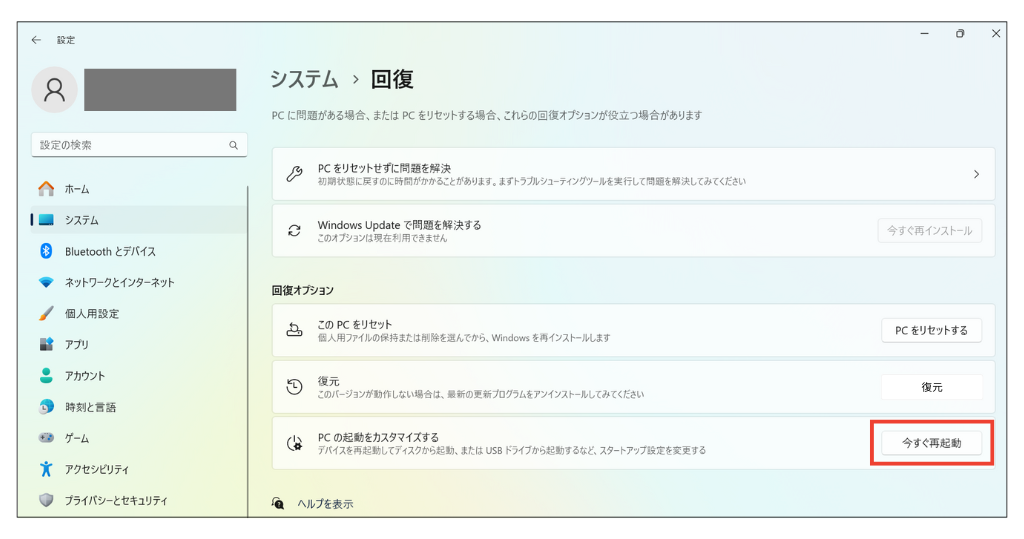This screenshot has height=539, width=1024.
Task: Click the user profile avatar icon
Action: click(x=54, y=90)
